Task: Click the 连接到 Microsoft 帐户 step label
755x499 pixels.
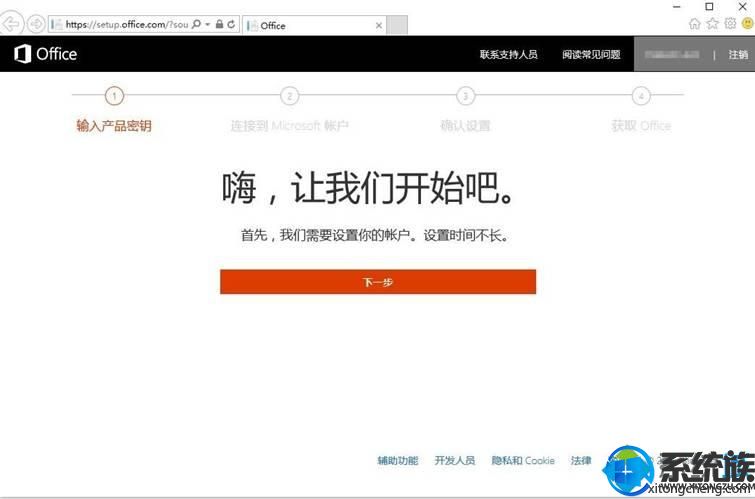Action: point(289,126)
